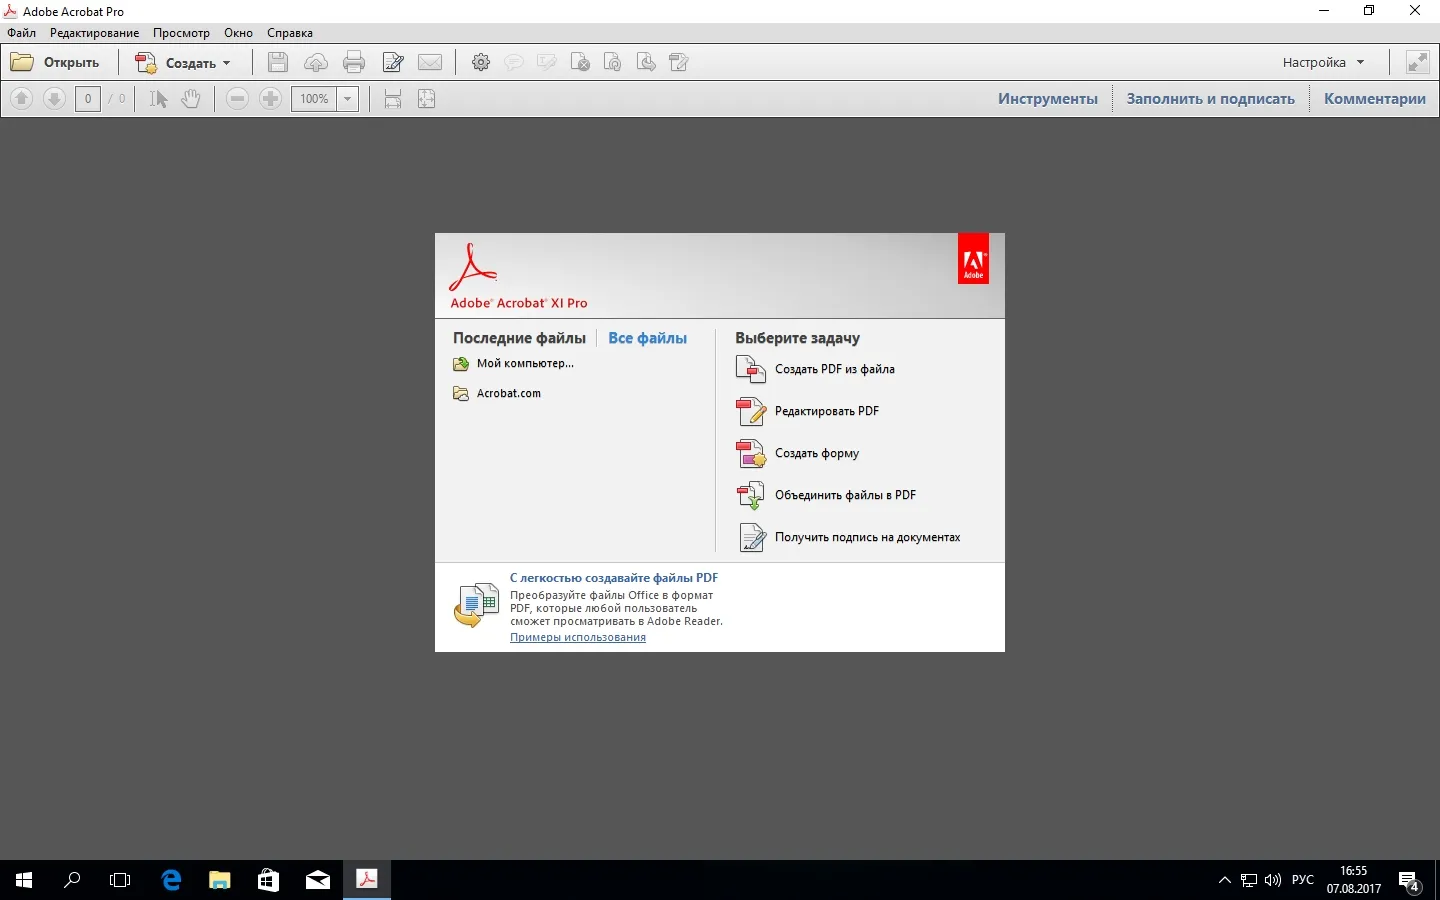
Task: Open the Windows Store taskbar icon
Action: pyautogui.click(x=268, y=880)
